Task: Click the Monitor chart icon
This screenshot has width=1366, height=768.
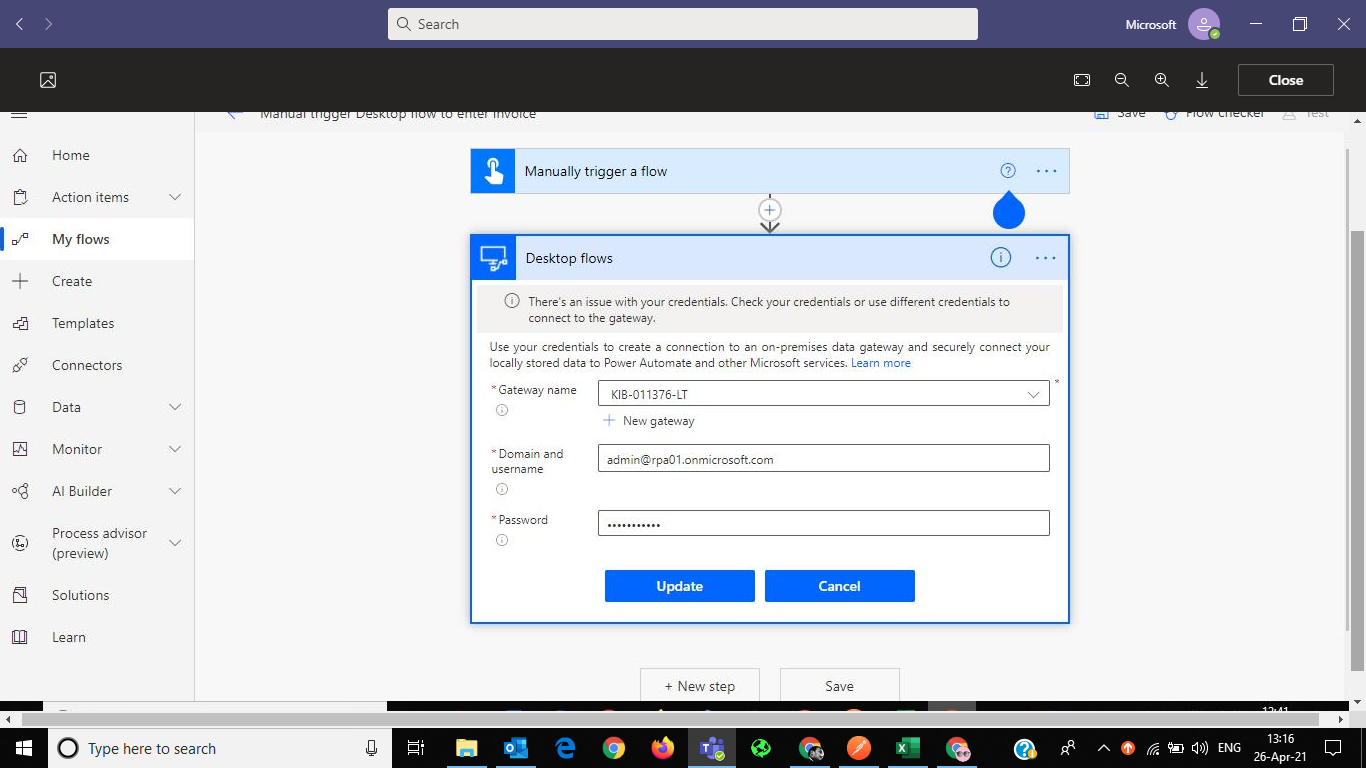Action: [x=19, y=449]
